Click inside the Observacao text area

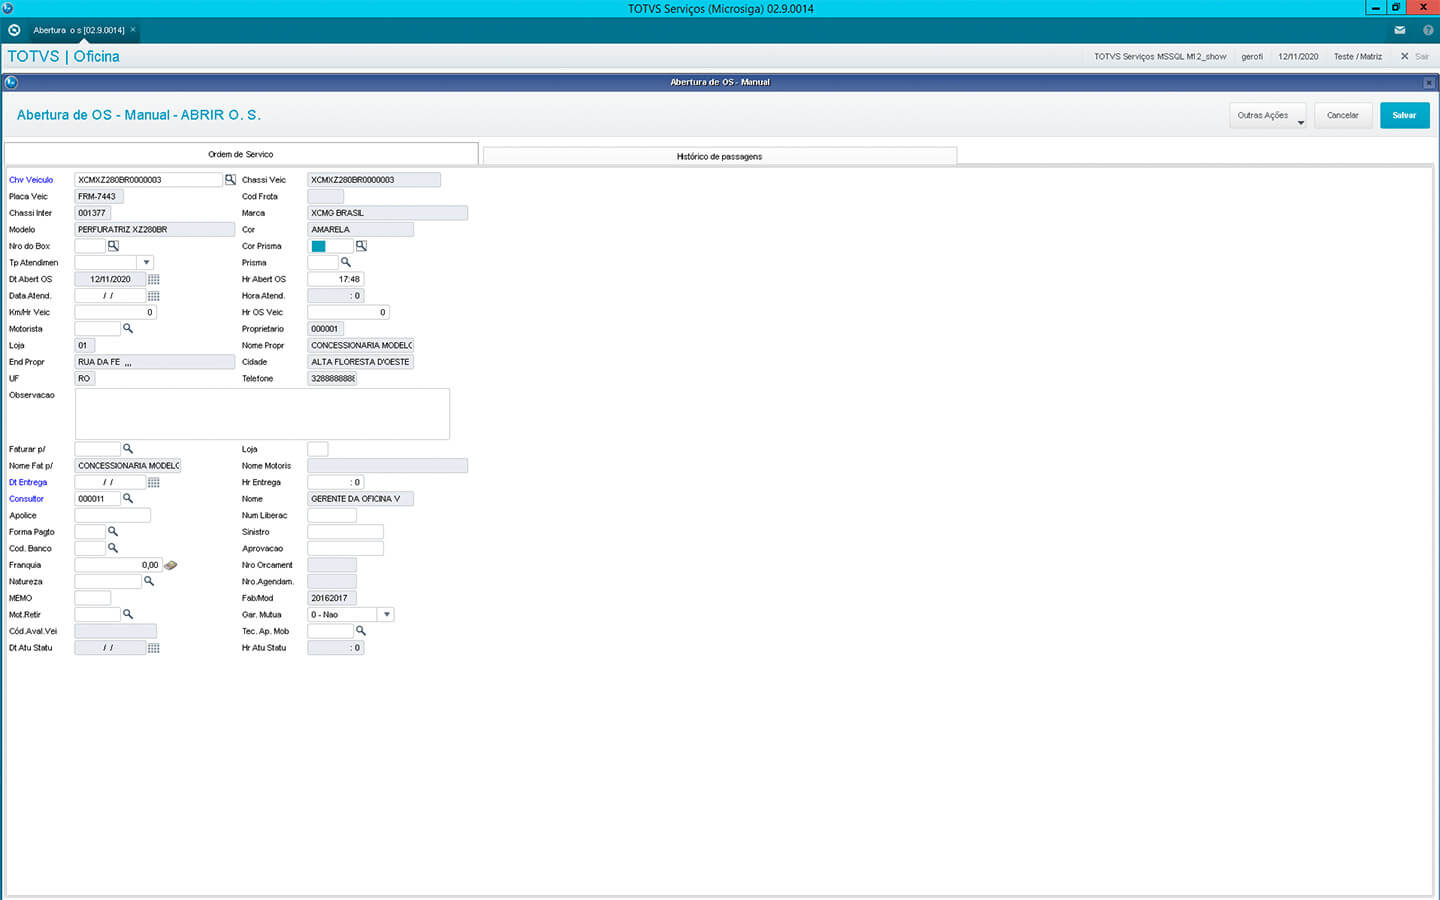pos(262,414)
